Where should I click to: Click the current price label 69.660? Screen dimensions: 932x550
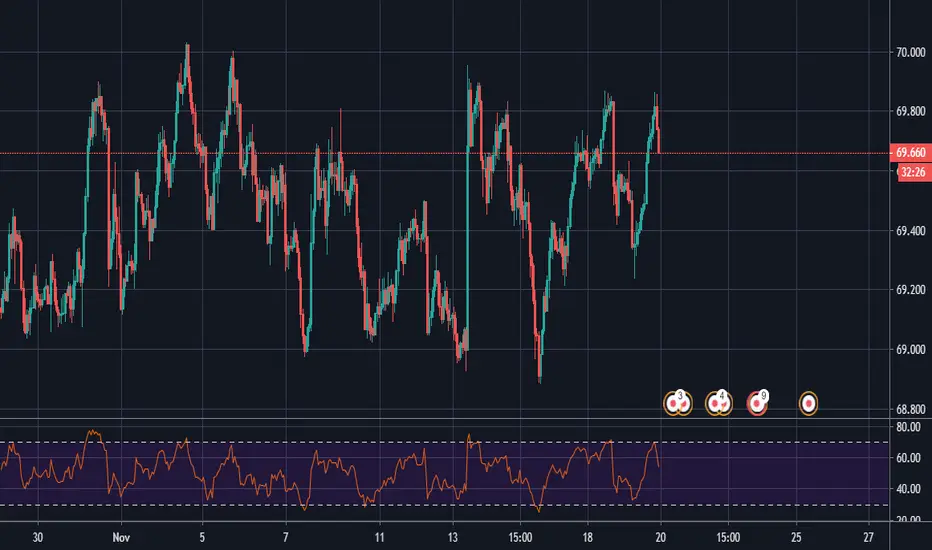(911, 153)
